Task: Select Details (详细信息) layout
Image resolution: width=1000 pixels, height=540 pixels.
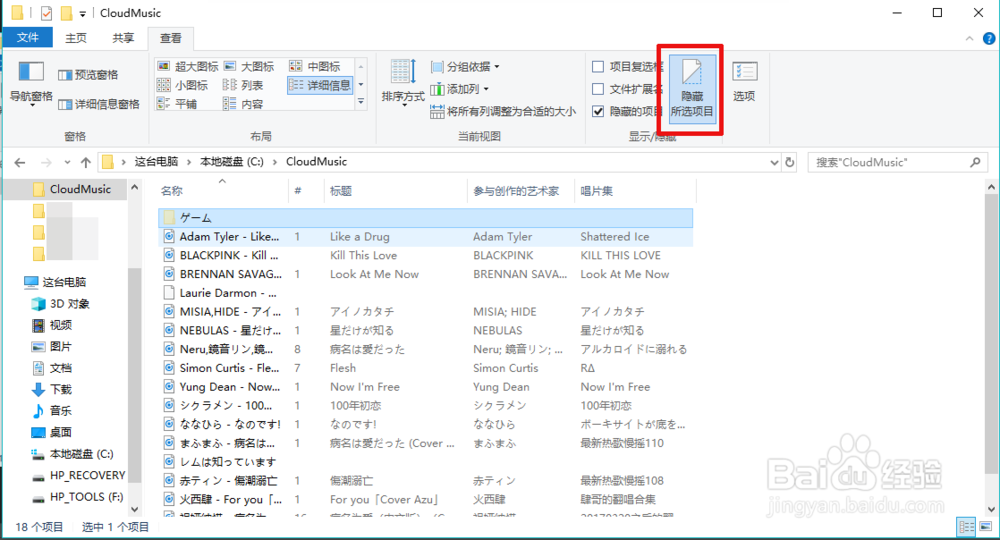Action: pos(320,85)
